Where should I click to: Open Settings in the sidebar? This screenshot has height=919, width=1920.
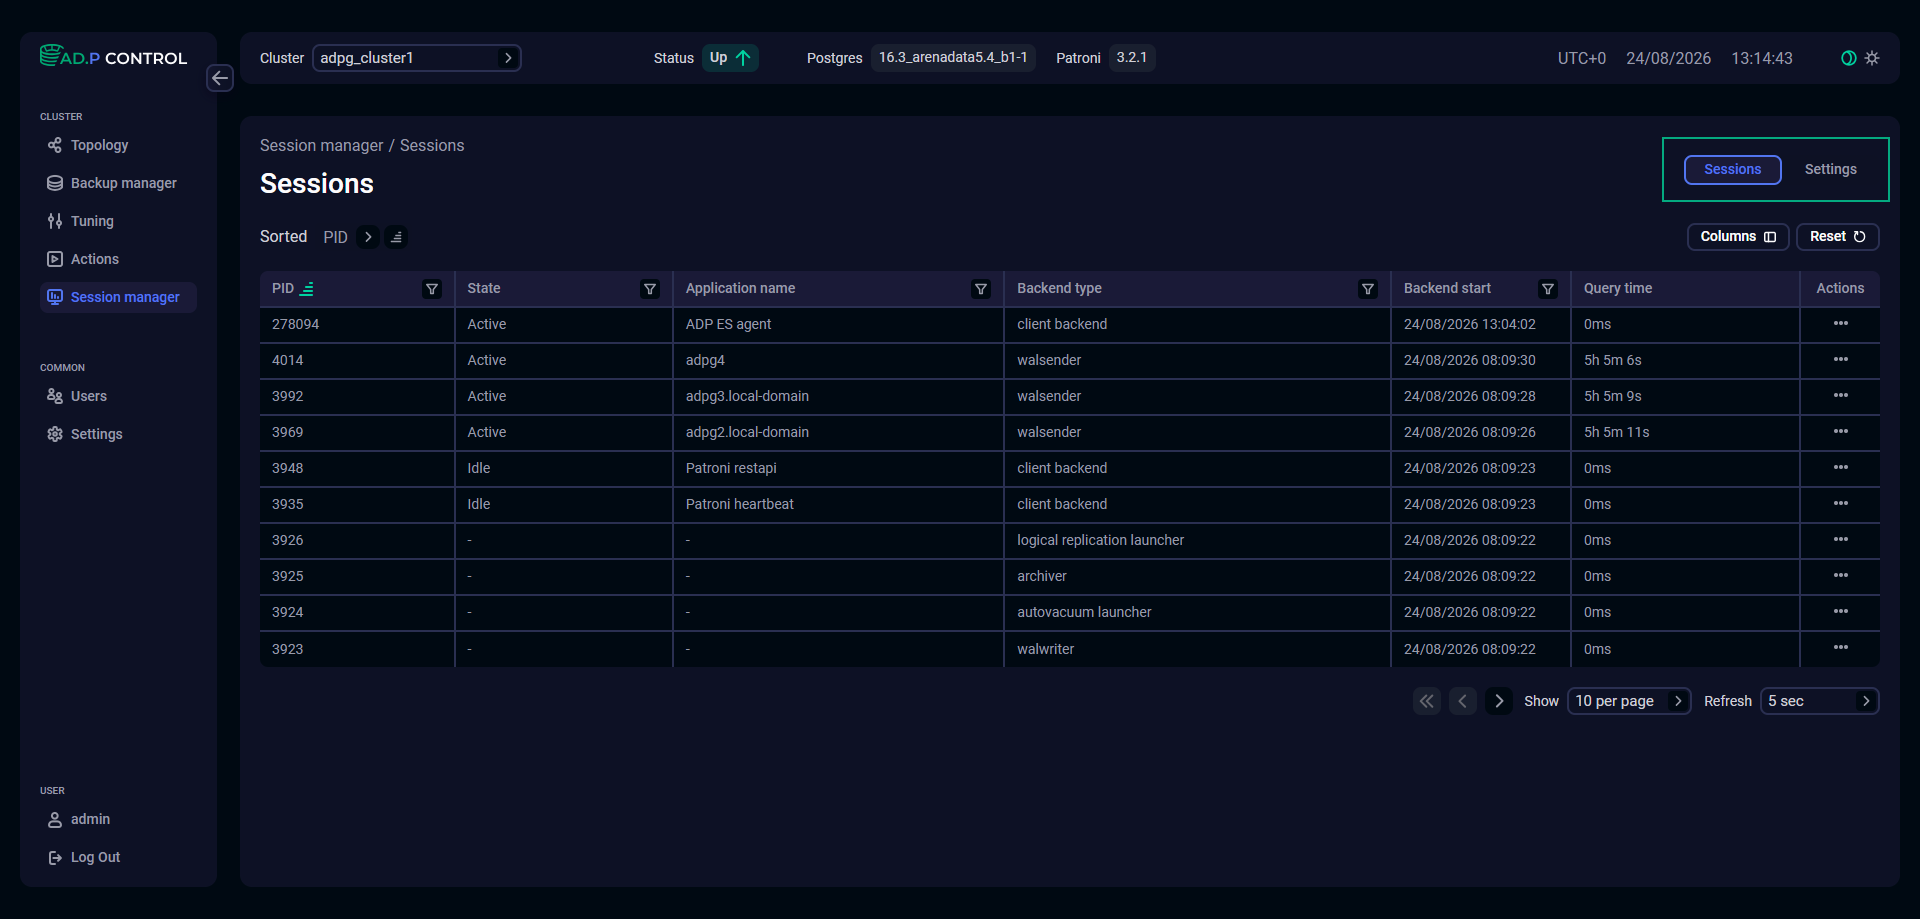pyautogui.click(x=118, y=434)
